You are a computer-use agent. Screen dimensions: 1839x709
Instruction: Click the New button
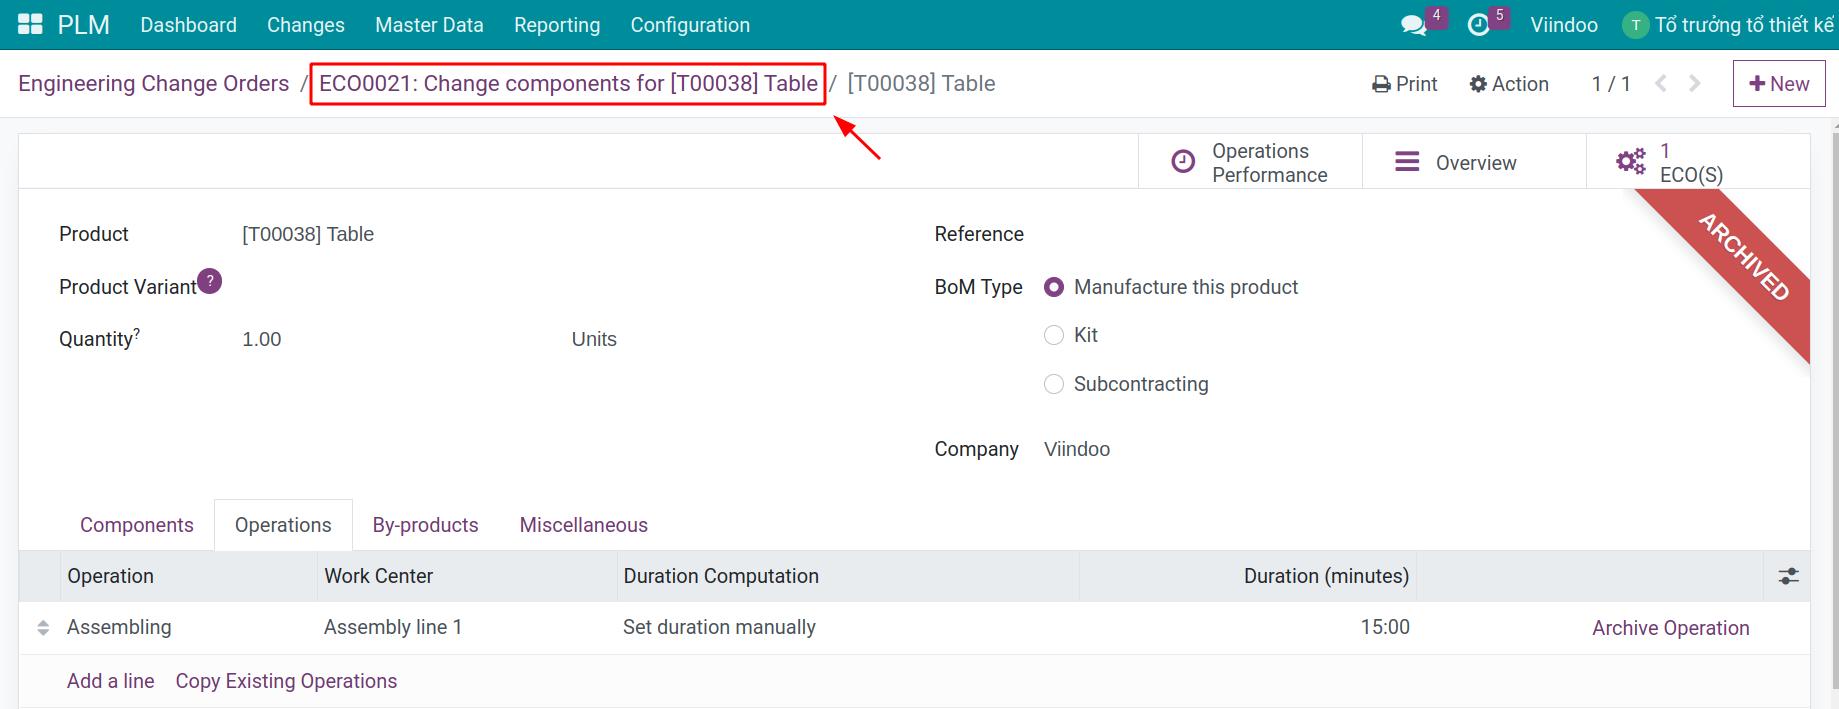tap(1779, 84)
